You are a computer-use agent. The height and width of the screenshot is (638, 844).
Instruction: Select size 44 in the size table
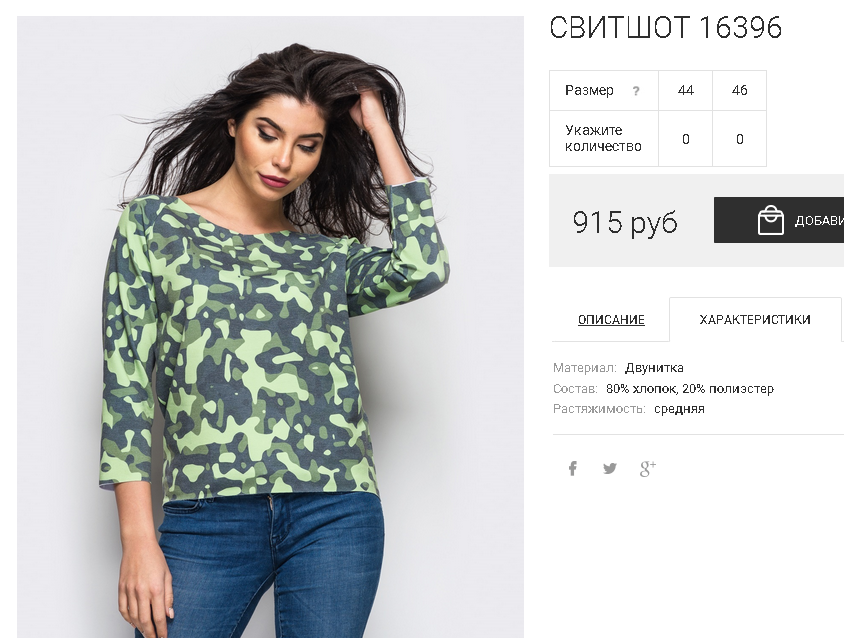click(x=685, y=90)
